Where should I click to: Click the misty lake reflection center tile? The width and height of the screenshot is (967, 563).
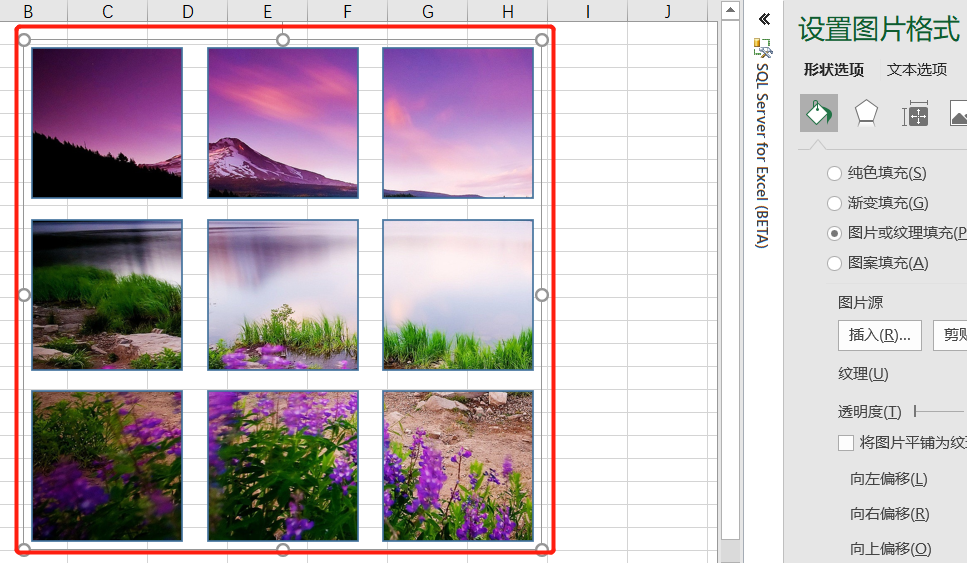282,295
